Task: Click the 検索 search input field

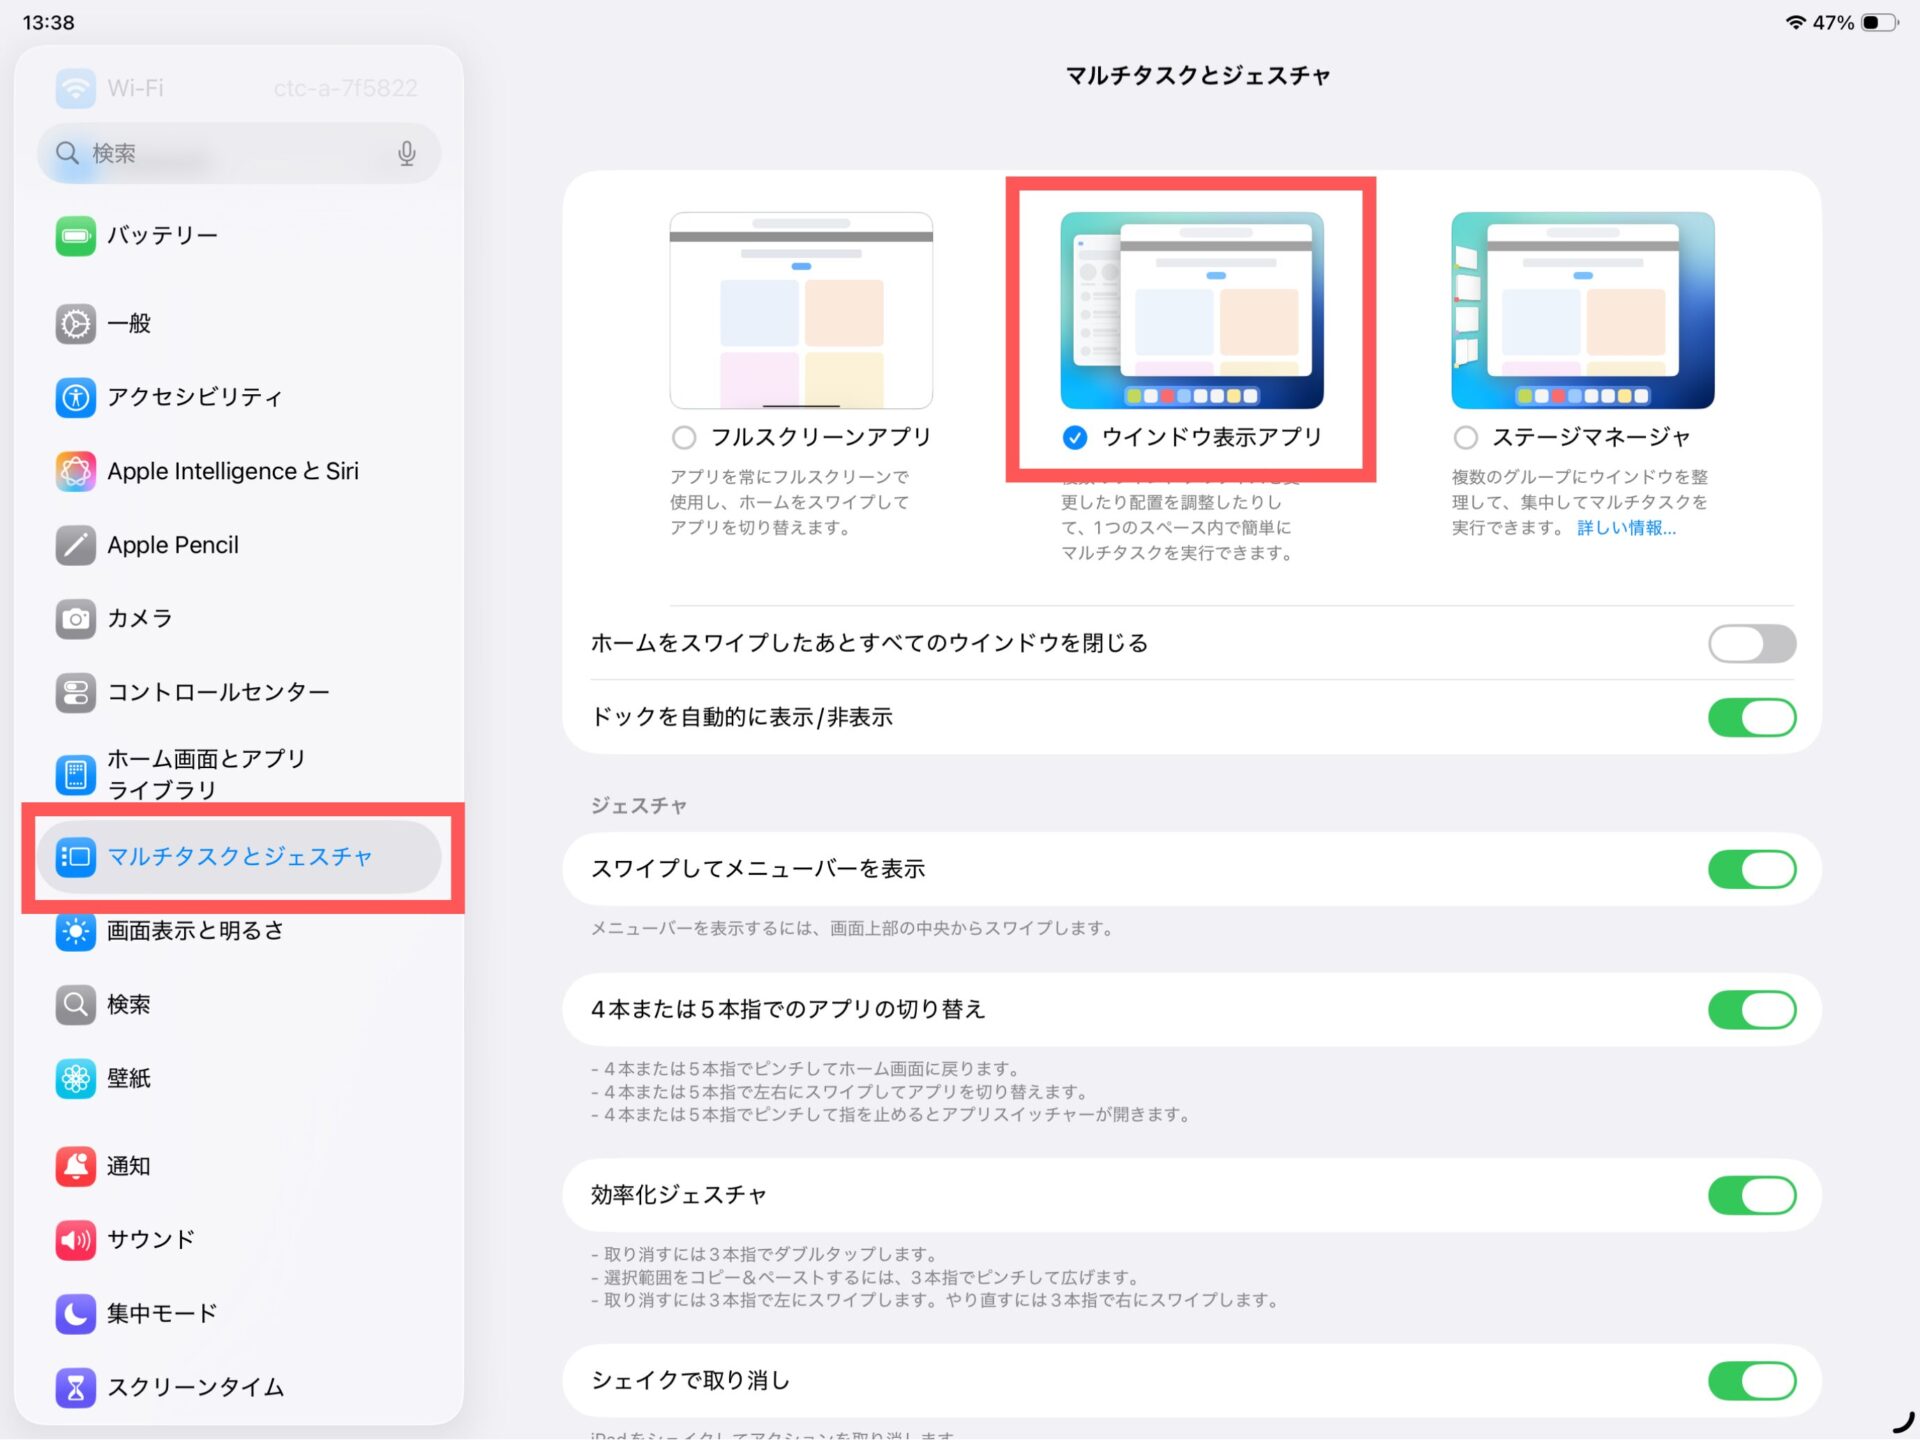Action: 230,153
